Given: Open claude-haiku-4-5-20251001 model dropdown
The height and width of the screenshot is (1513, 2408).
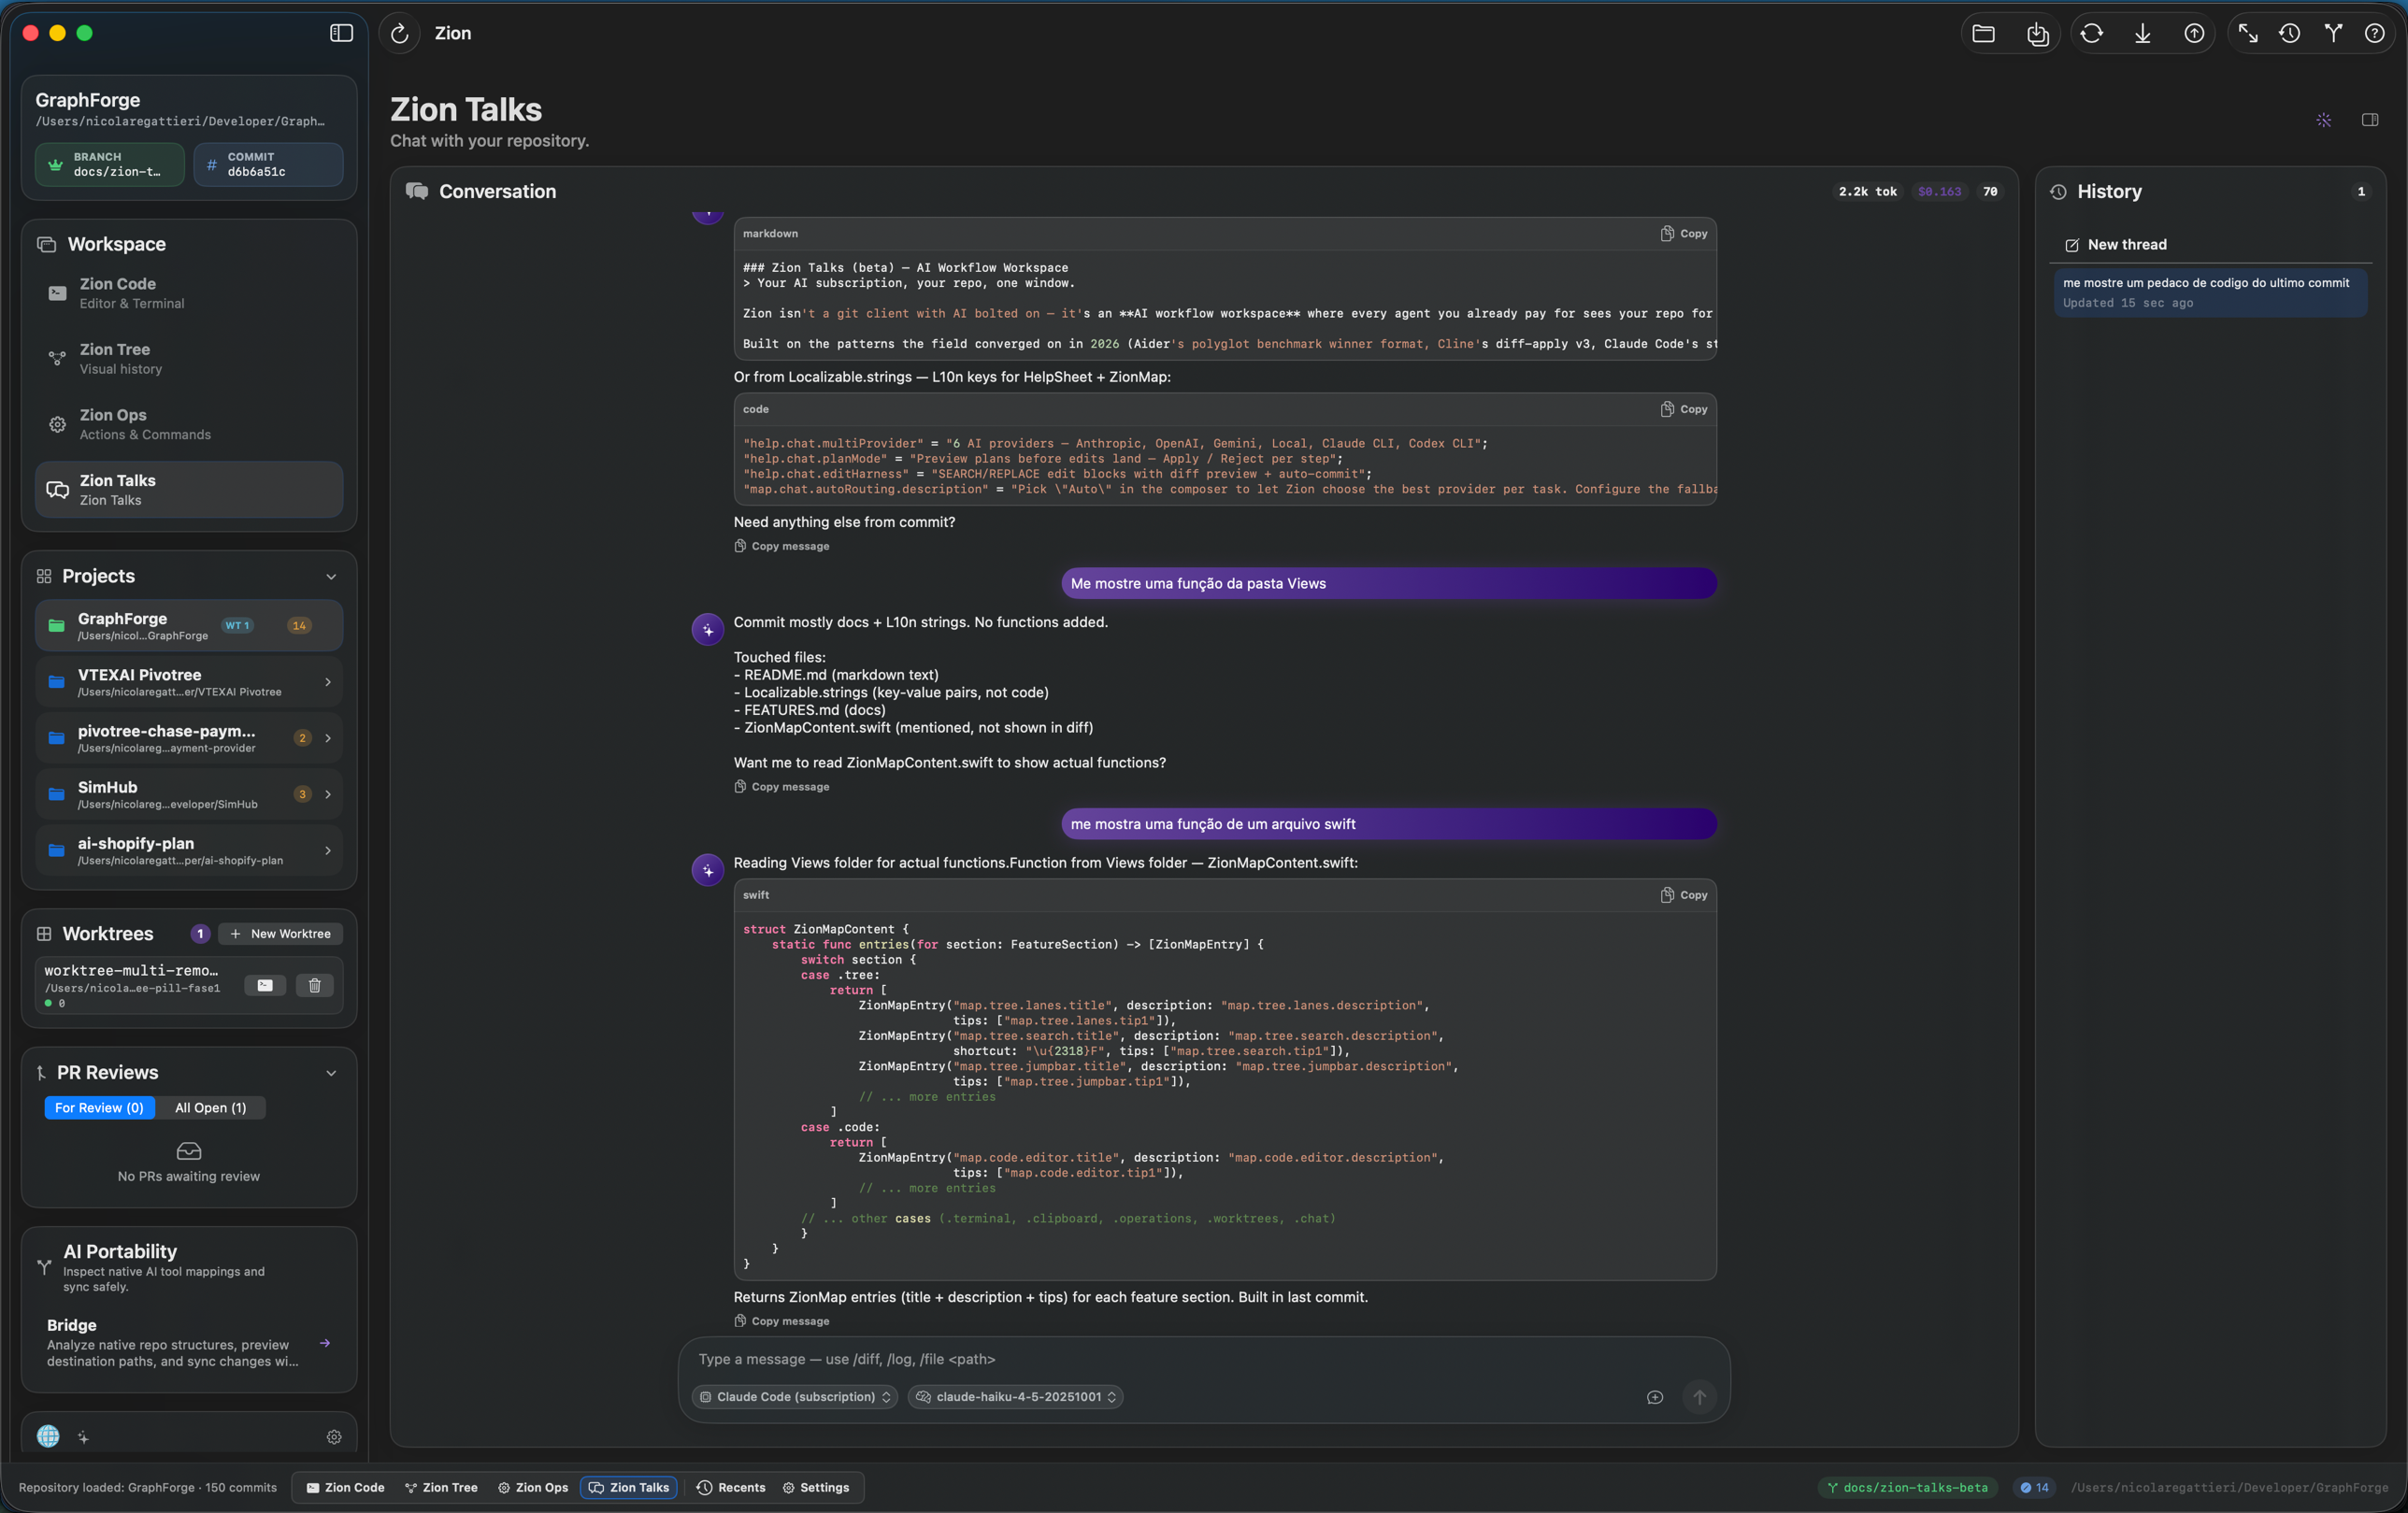Looking at the screenshot, I should point(1015,1397).
